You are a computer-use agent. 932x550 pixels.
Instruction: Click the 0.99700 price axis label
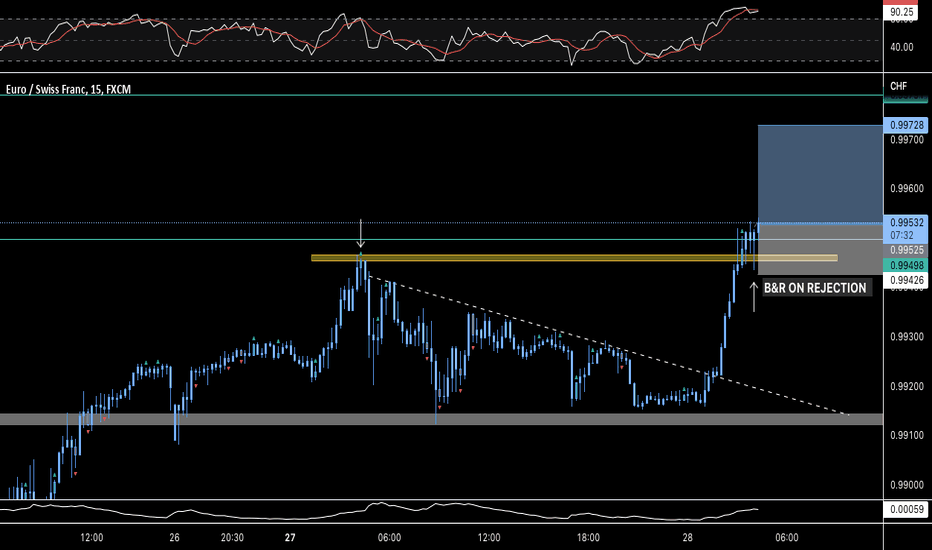tap(907, 140)
